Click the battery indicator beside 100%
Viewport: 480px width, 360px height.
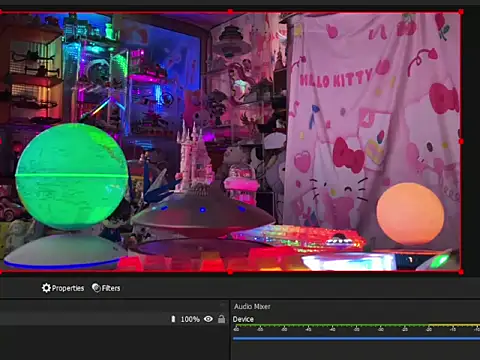(x=173, y=319)
